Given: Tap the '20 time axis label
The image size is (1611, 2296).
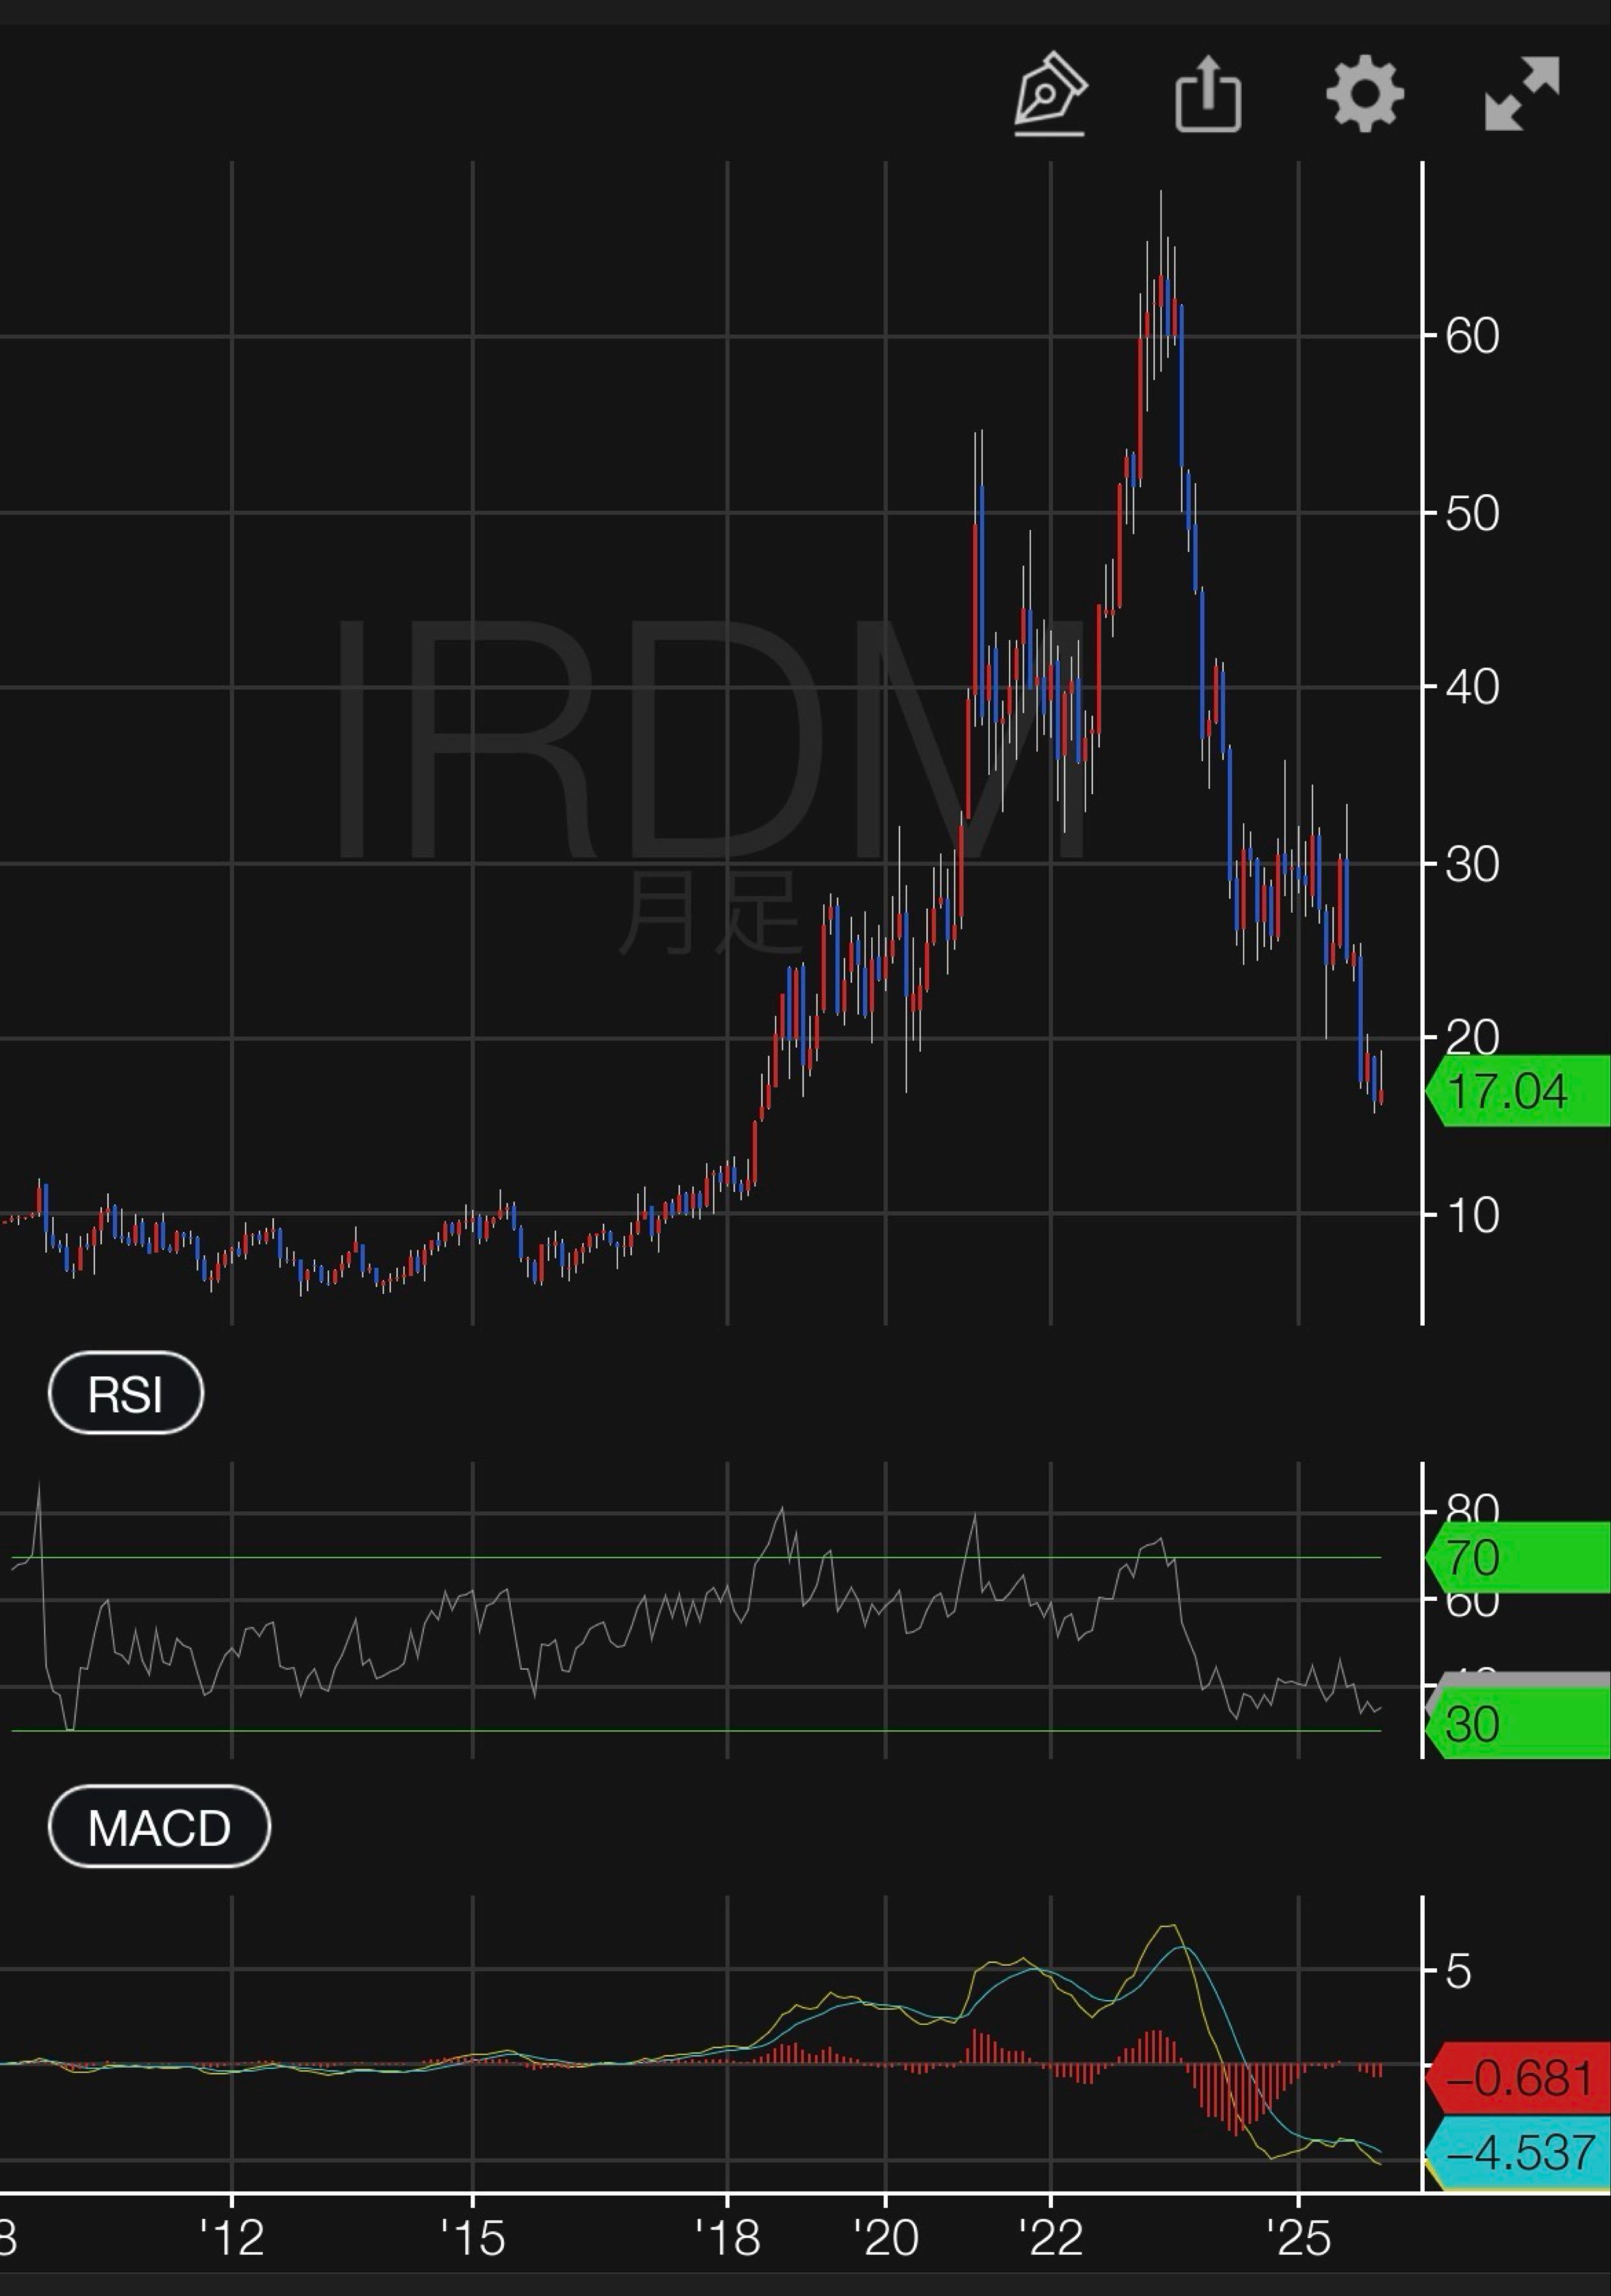Looking at the screenshot, I should click(x=886, y=2238).
